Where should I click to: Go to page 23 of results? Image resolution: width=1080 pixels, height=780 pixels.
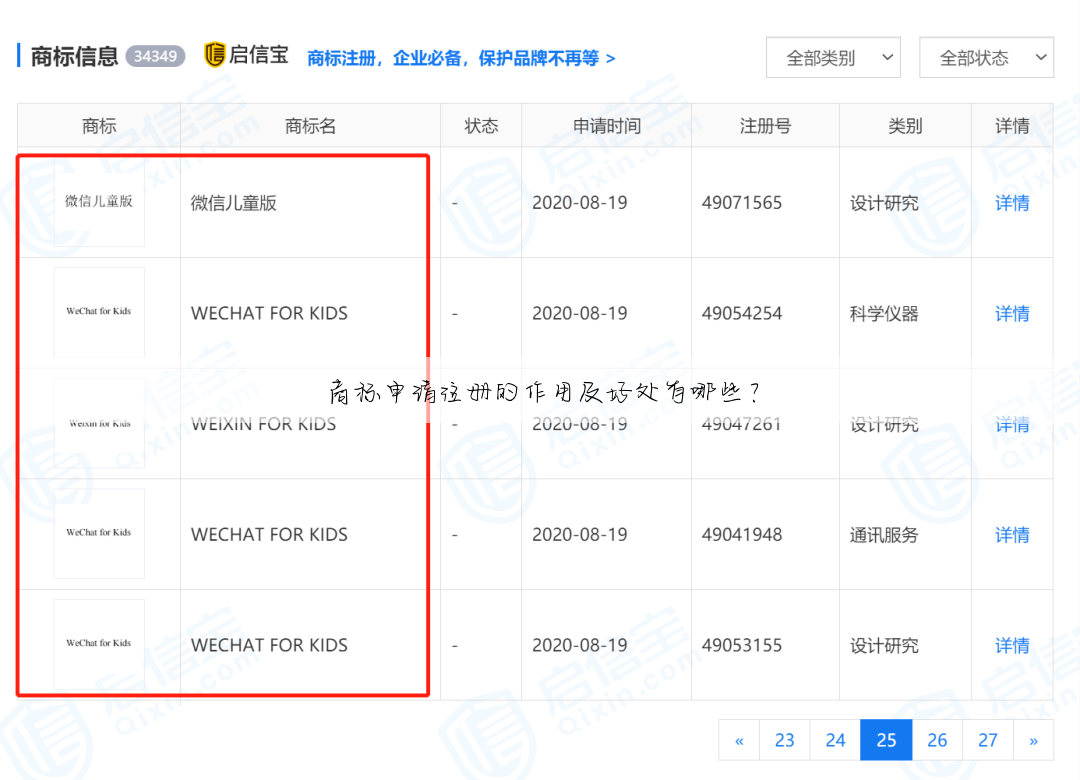pyautogui.click(x=784, y=740)
